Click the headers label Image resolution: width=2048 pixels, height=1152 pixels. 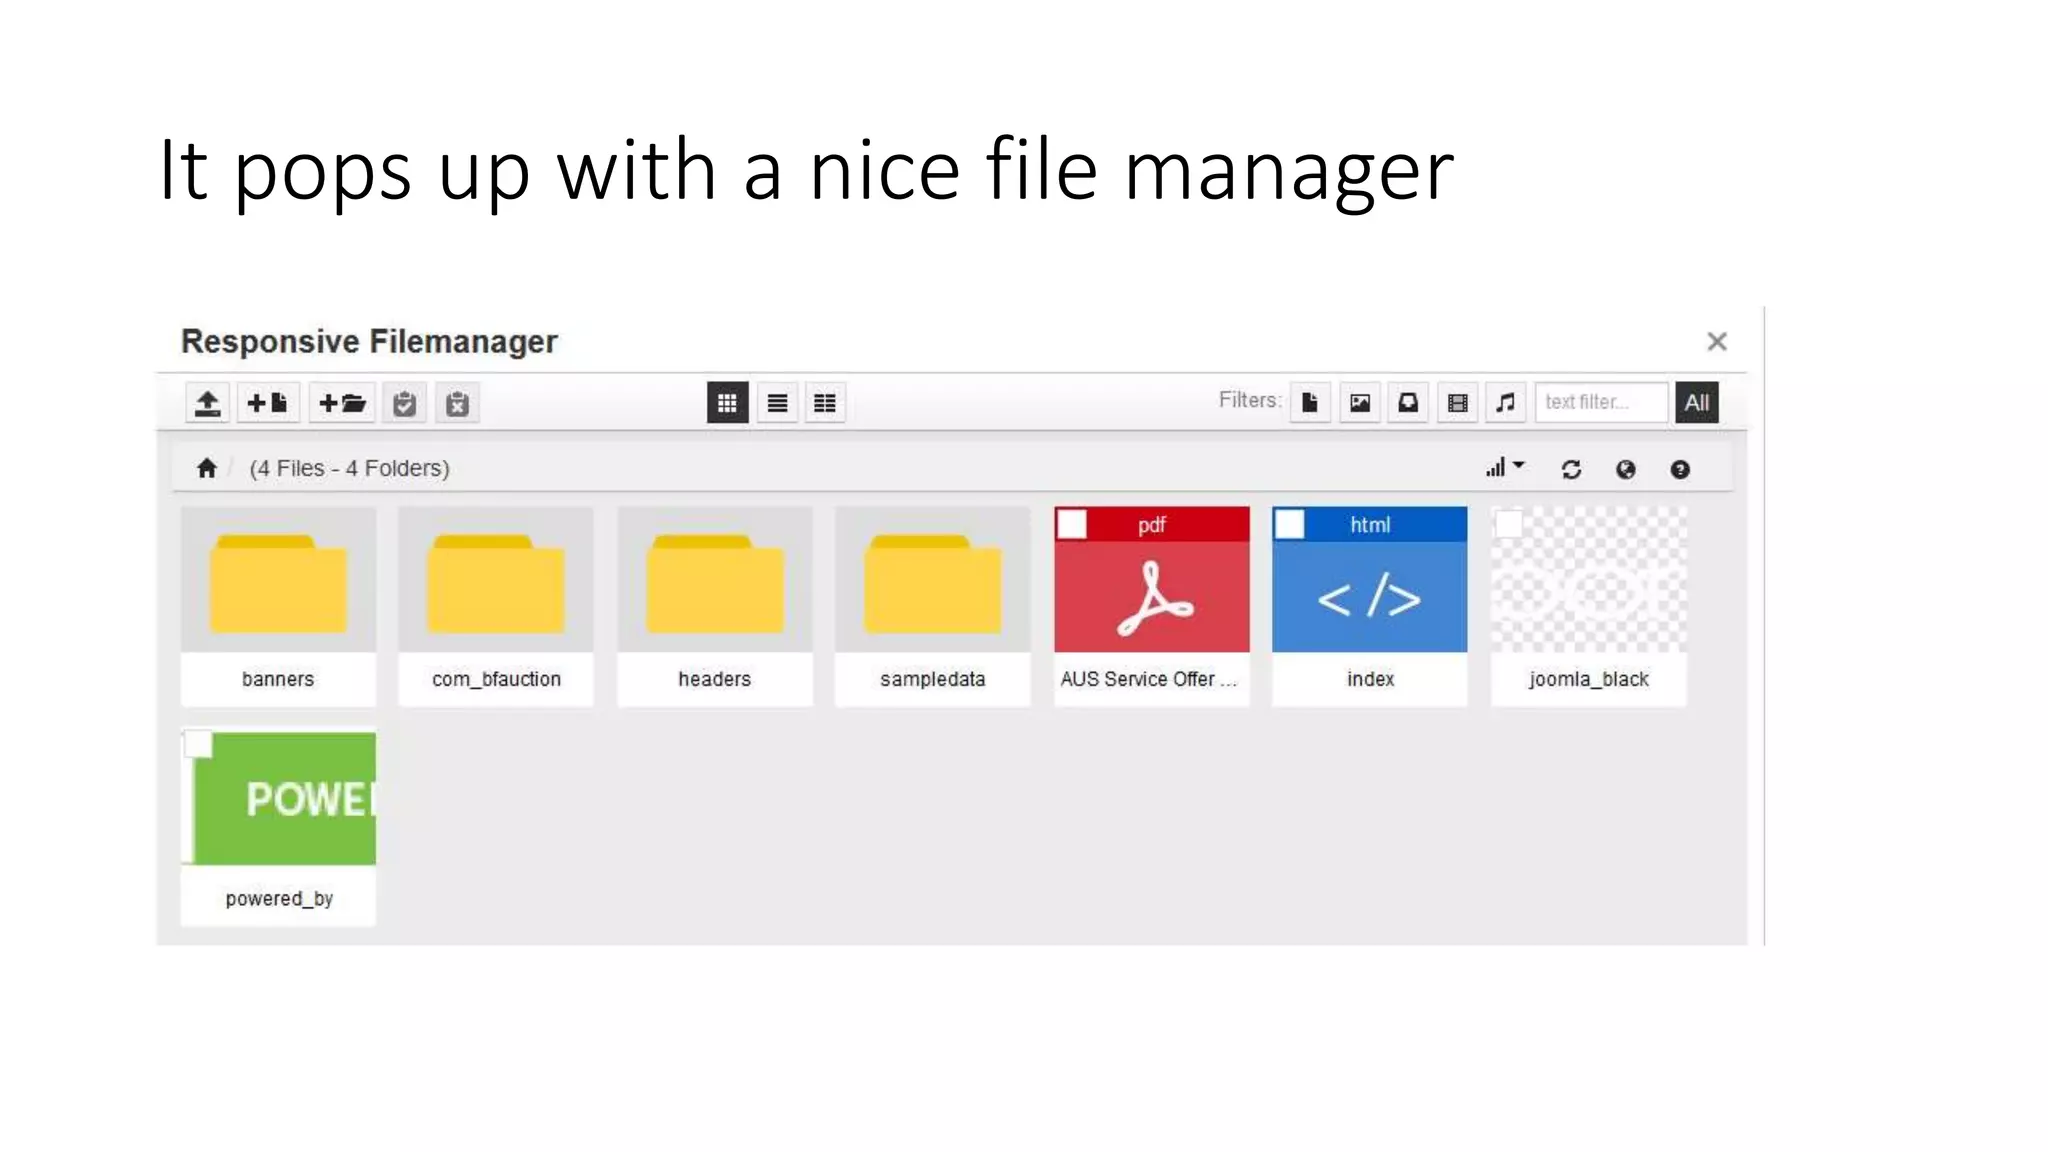tap(714, 679)
